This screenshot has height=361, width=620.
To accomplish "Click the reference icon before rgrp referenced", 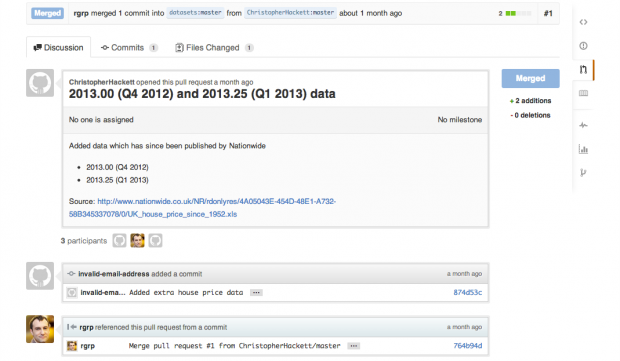I will pyautogui.click(x=72, y=327).
